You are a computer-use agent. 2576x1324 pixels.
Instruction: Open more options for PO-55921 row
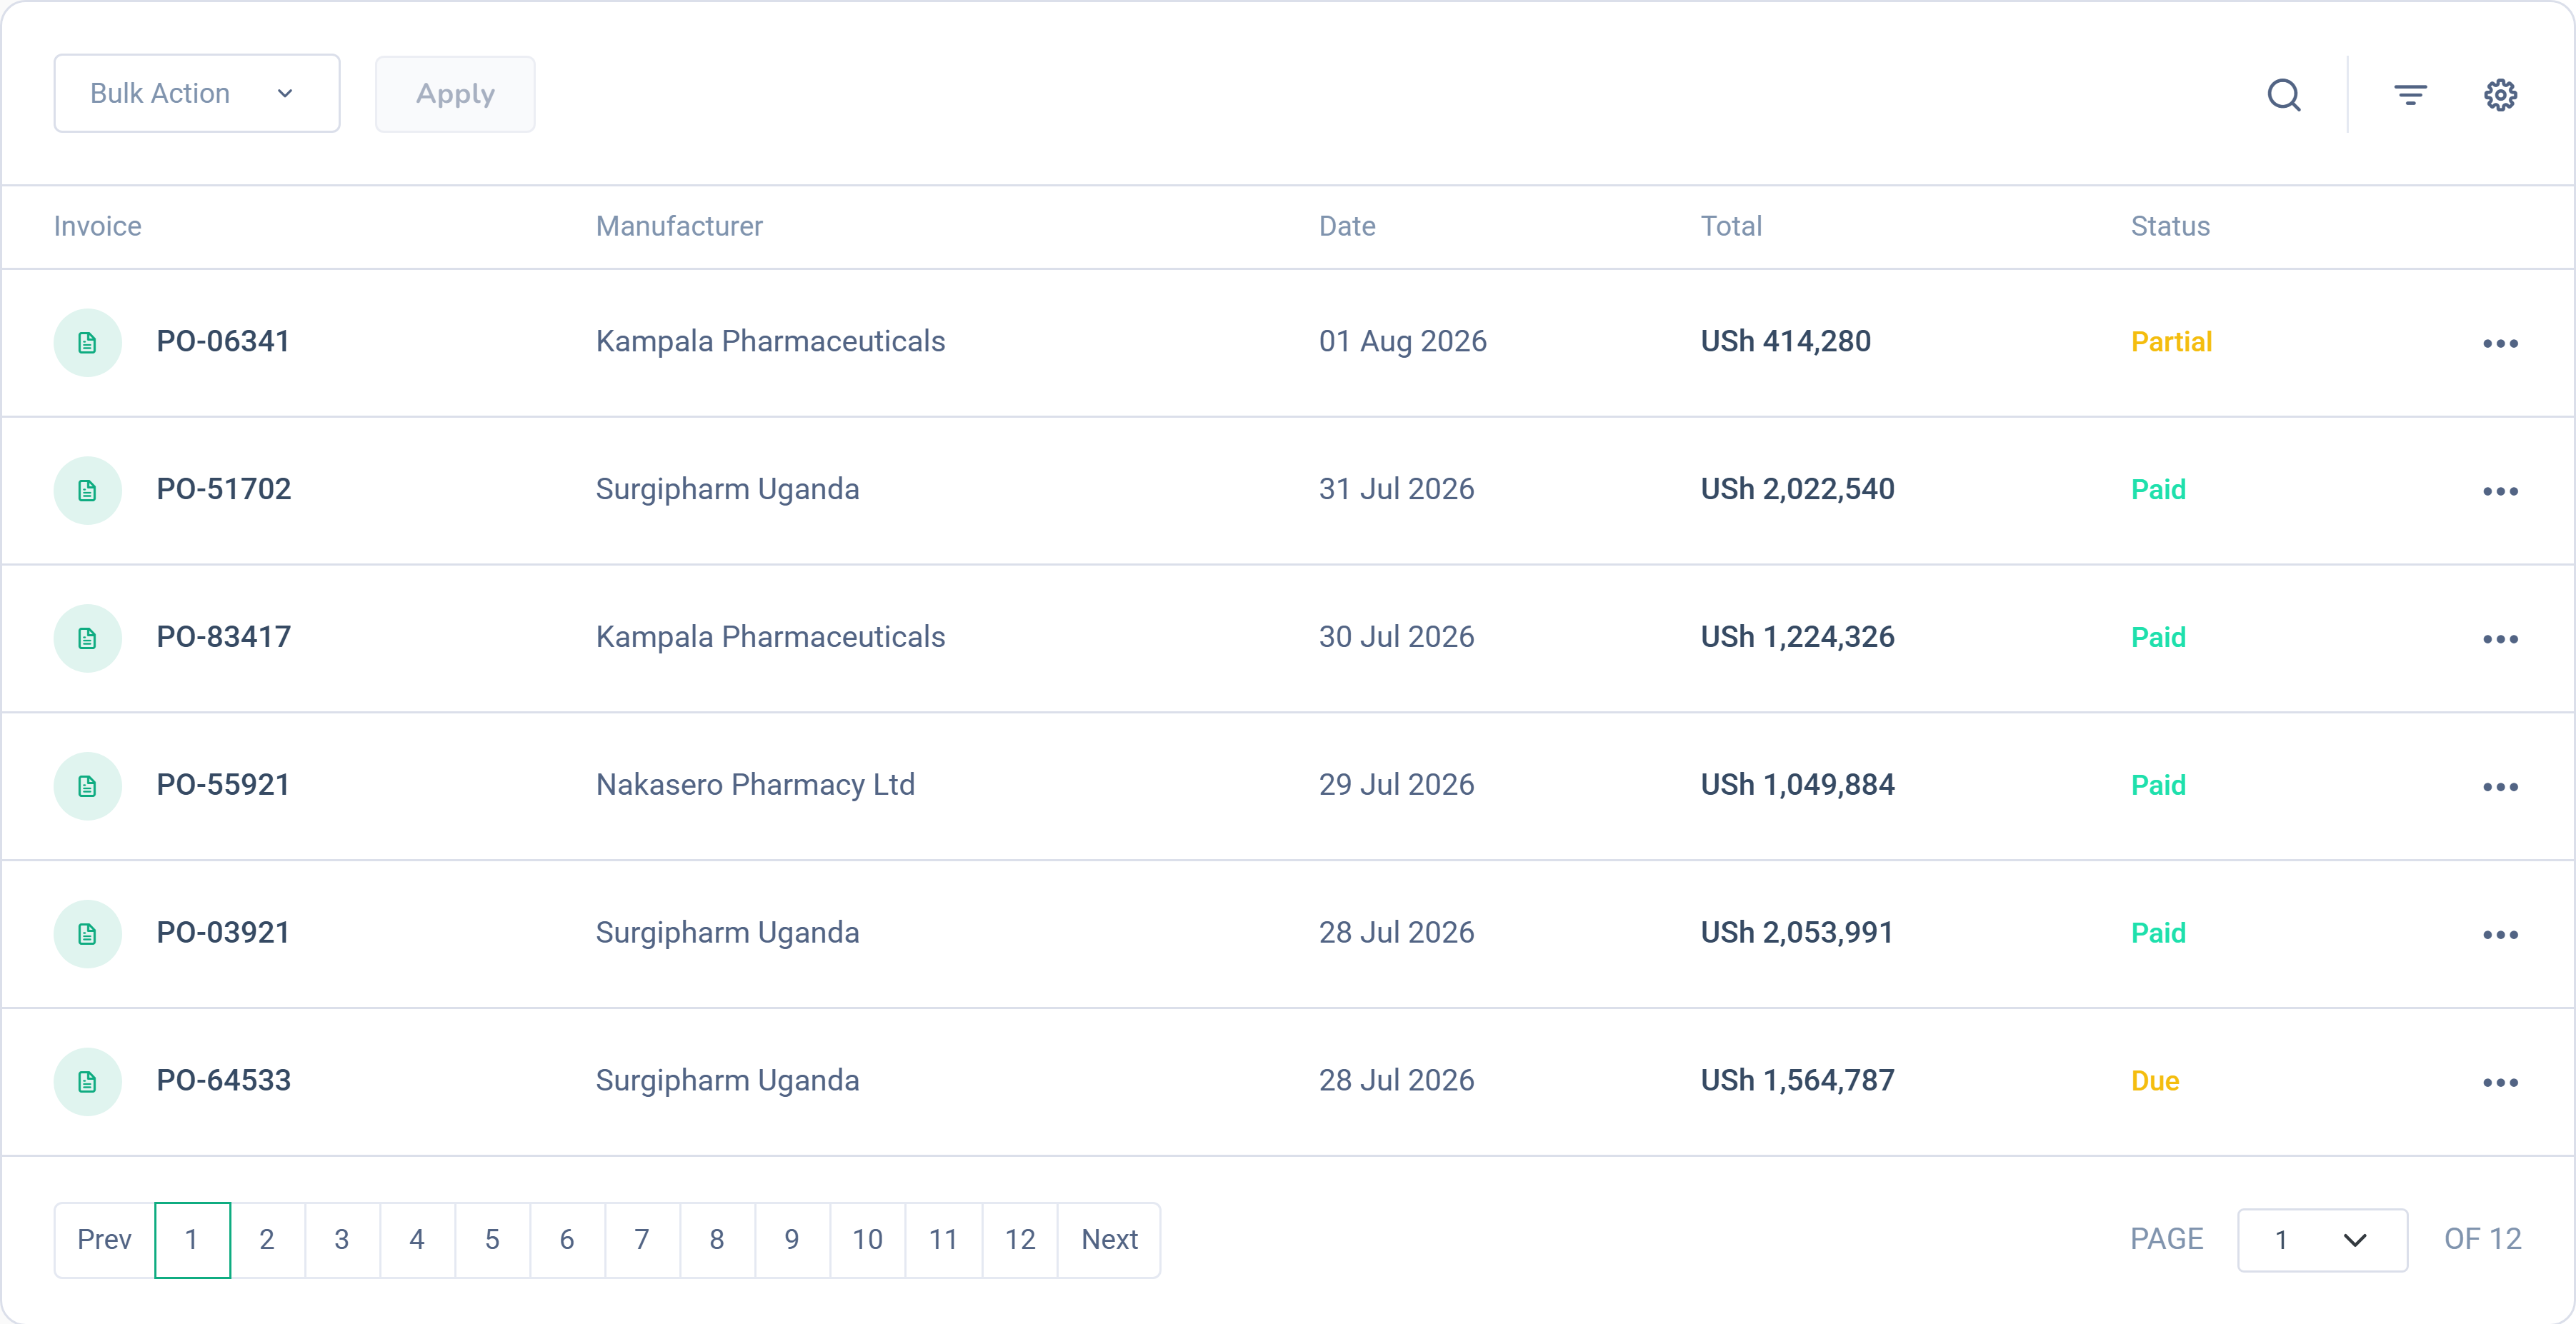[x=2500, y=787]
